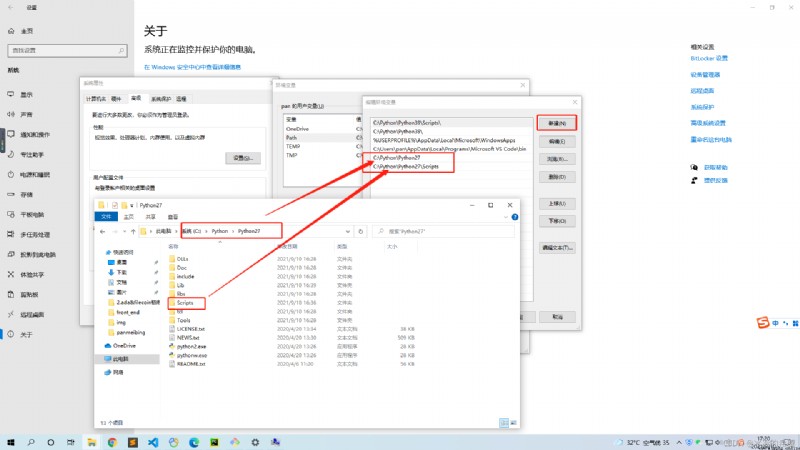Open Settings gear icon in taskbar
Viewport: 800px width, 450px height.
click(x=255, y=442)
